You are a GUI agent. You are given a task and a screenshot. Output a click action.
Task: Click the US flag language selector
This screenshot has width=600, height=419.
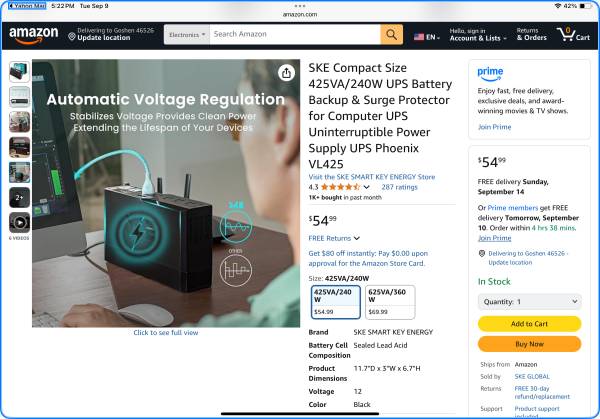pos(426,37)
